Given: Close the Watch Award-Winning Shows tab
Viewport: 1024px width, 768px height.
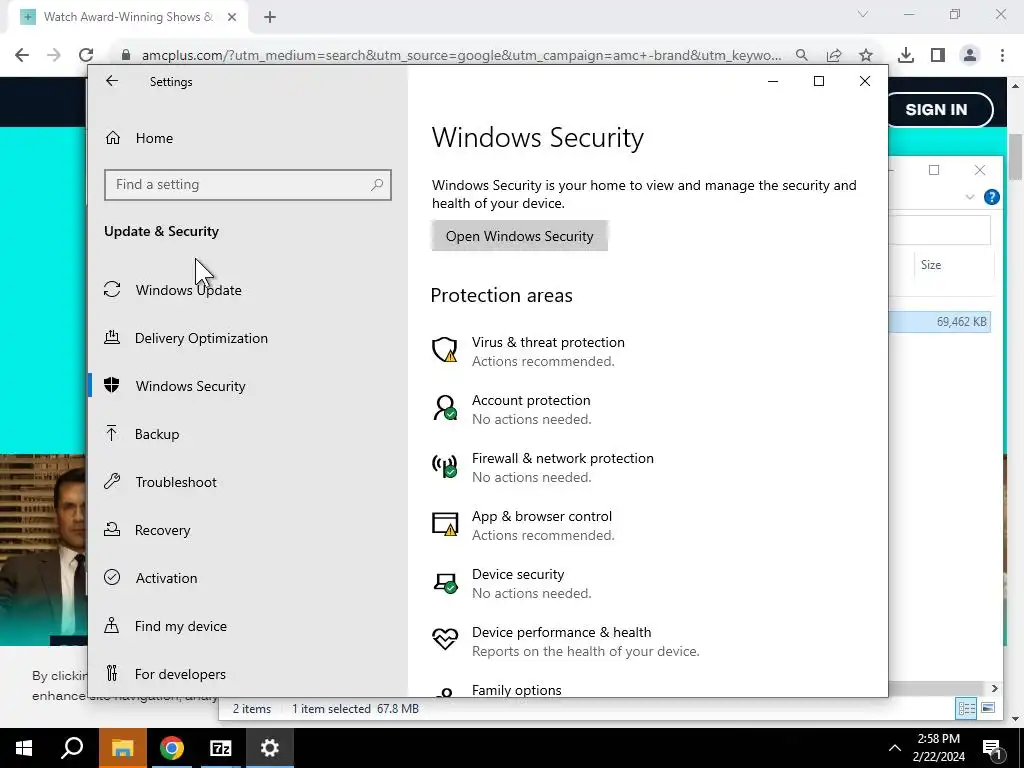Looking at the screenshot, I should pos(232,17).
